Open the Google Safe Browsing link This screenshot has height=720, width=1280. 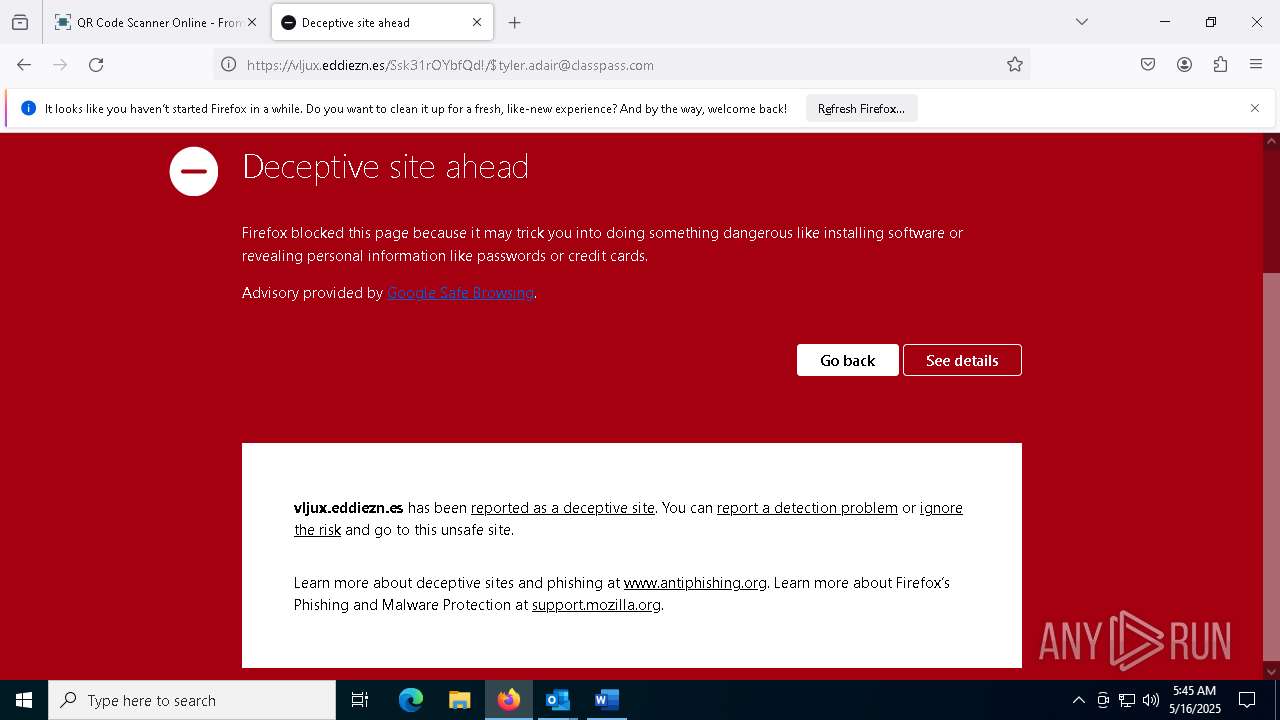click(x=460, y=293)
